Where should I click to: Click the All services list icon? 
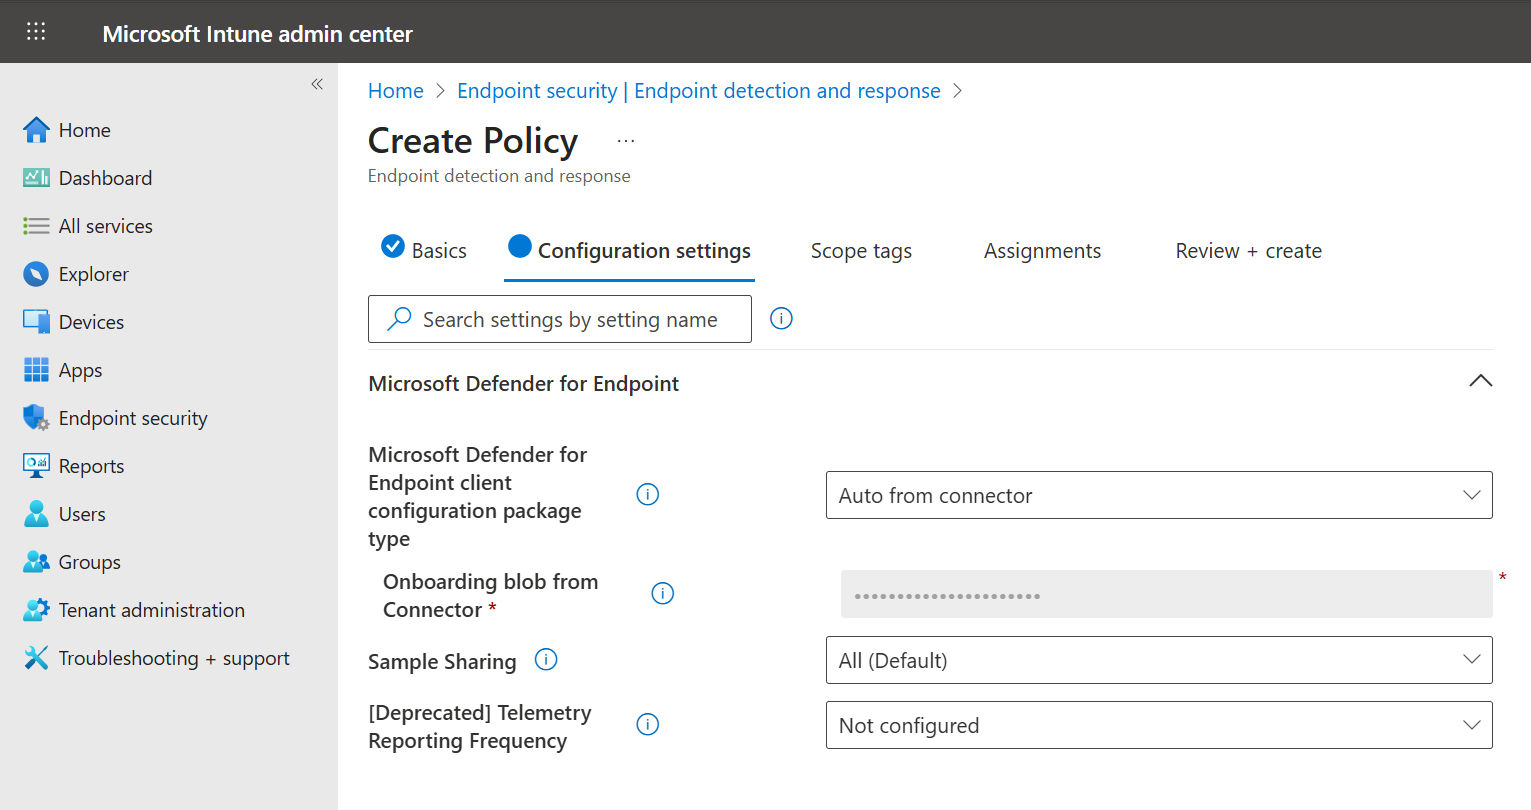click(x=36, y=226)
